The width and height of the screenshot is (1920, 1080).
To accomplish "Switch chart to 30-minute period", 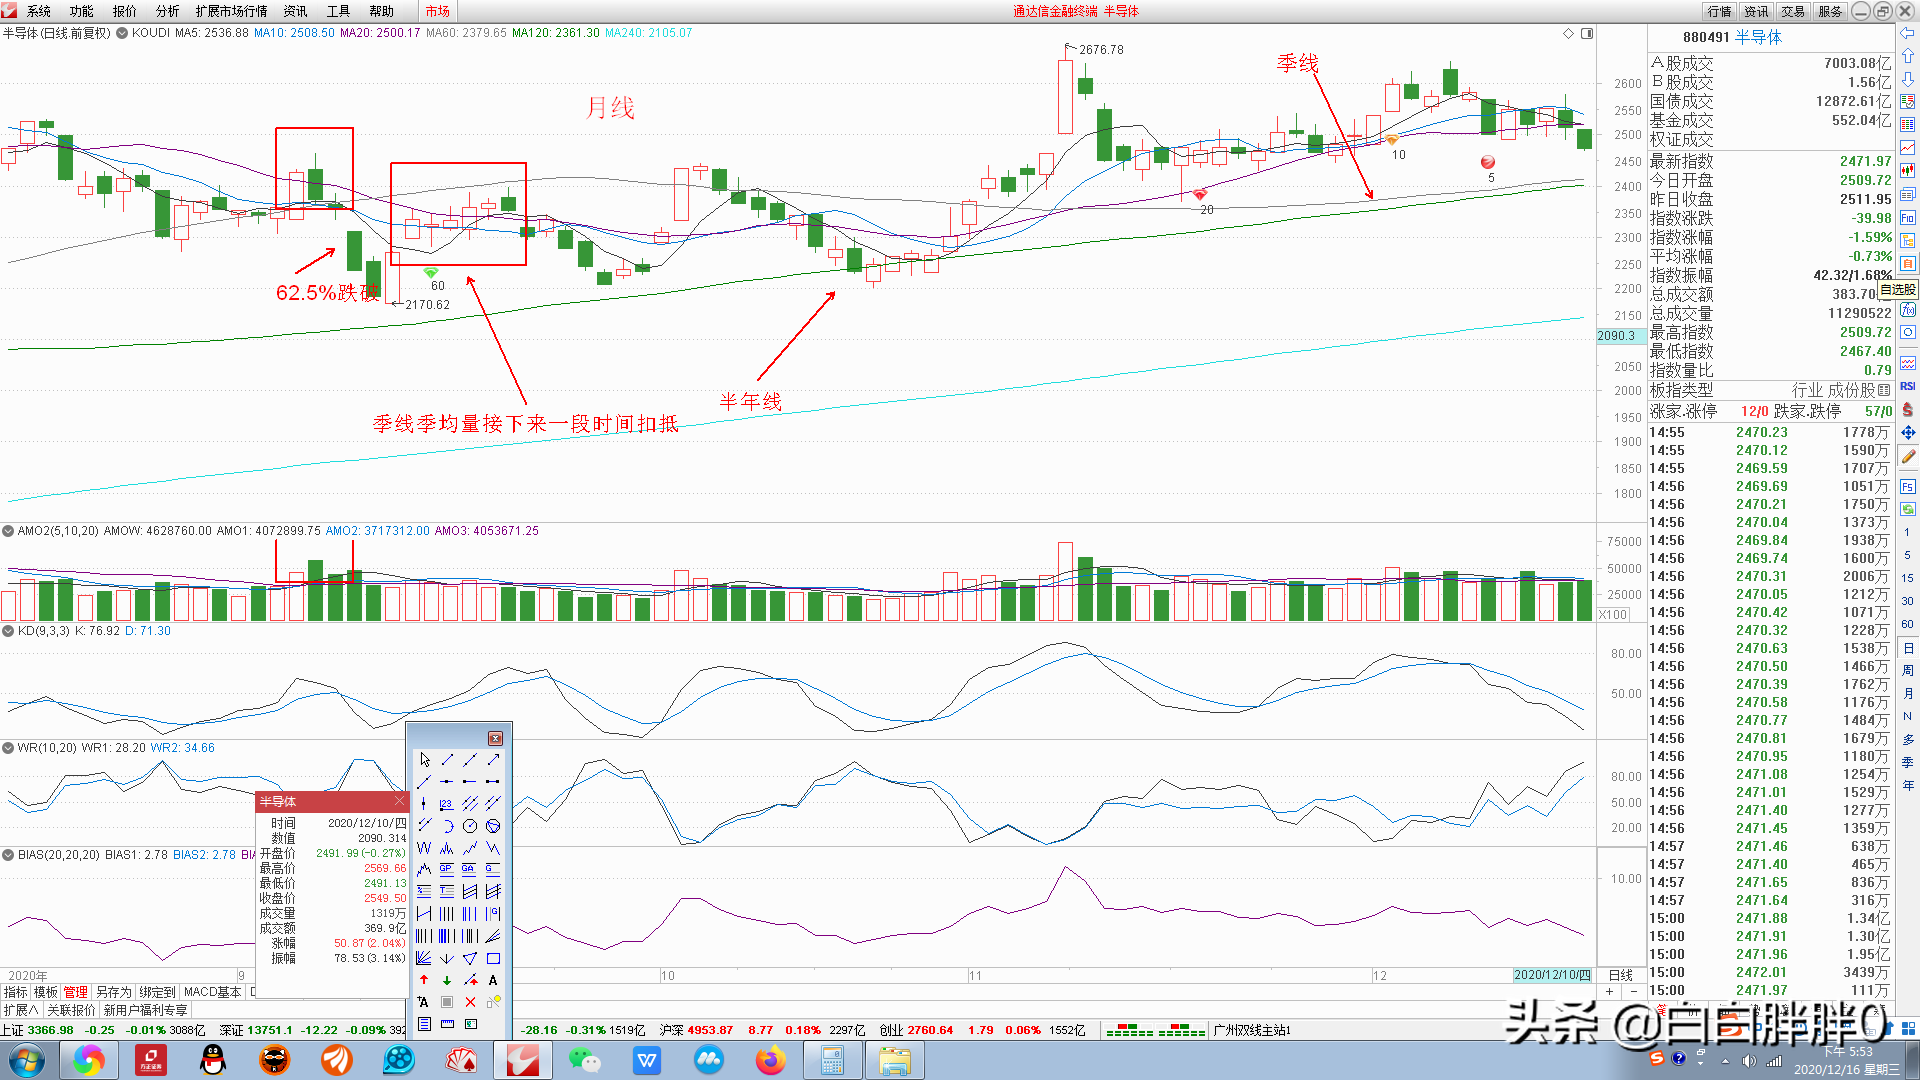I will (x=1908, y=601).
